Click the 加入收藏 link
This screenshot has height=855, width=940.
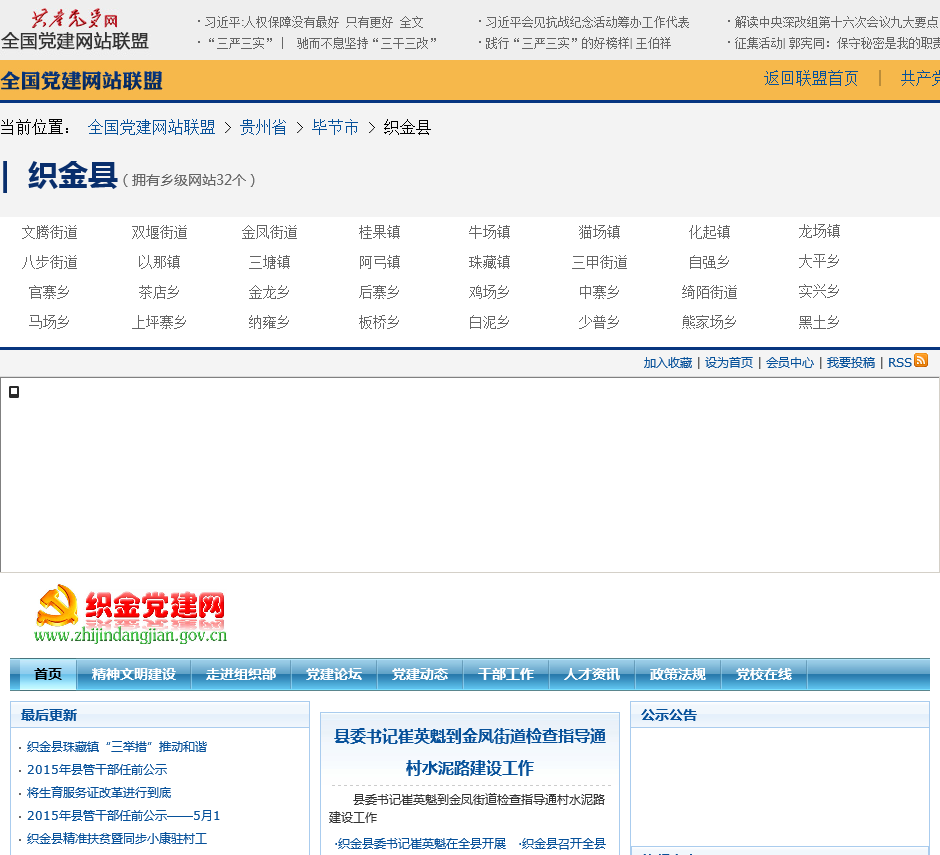click(x=668, y=363)
